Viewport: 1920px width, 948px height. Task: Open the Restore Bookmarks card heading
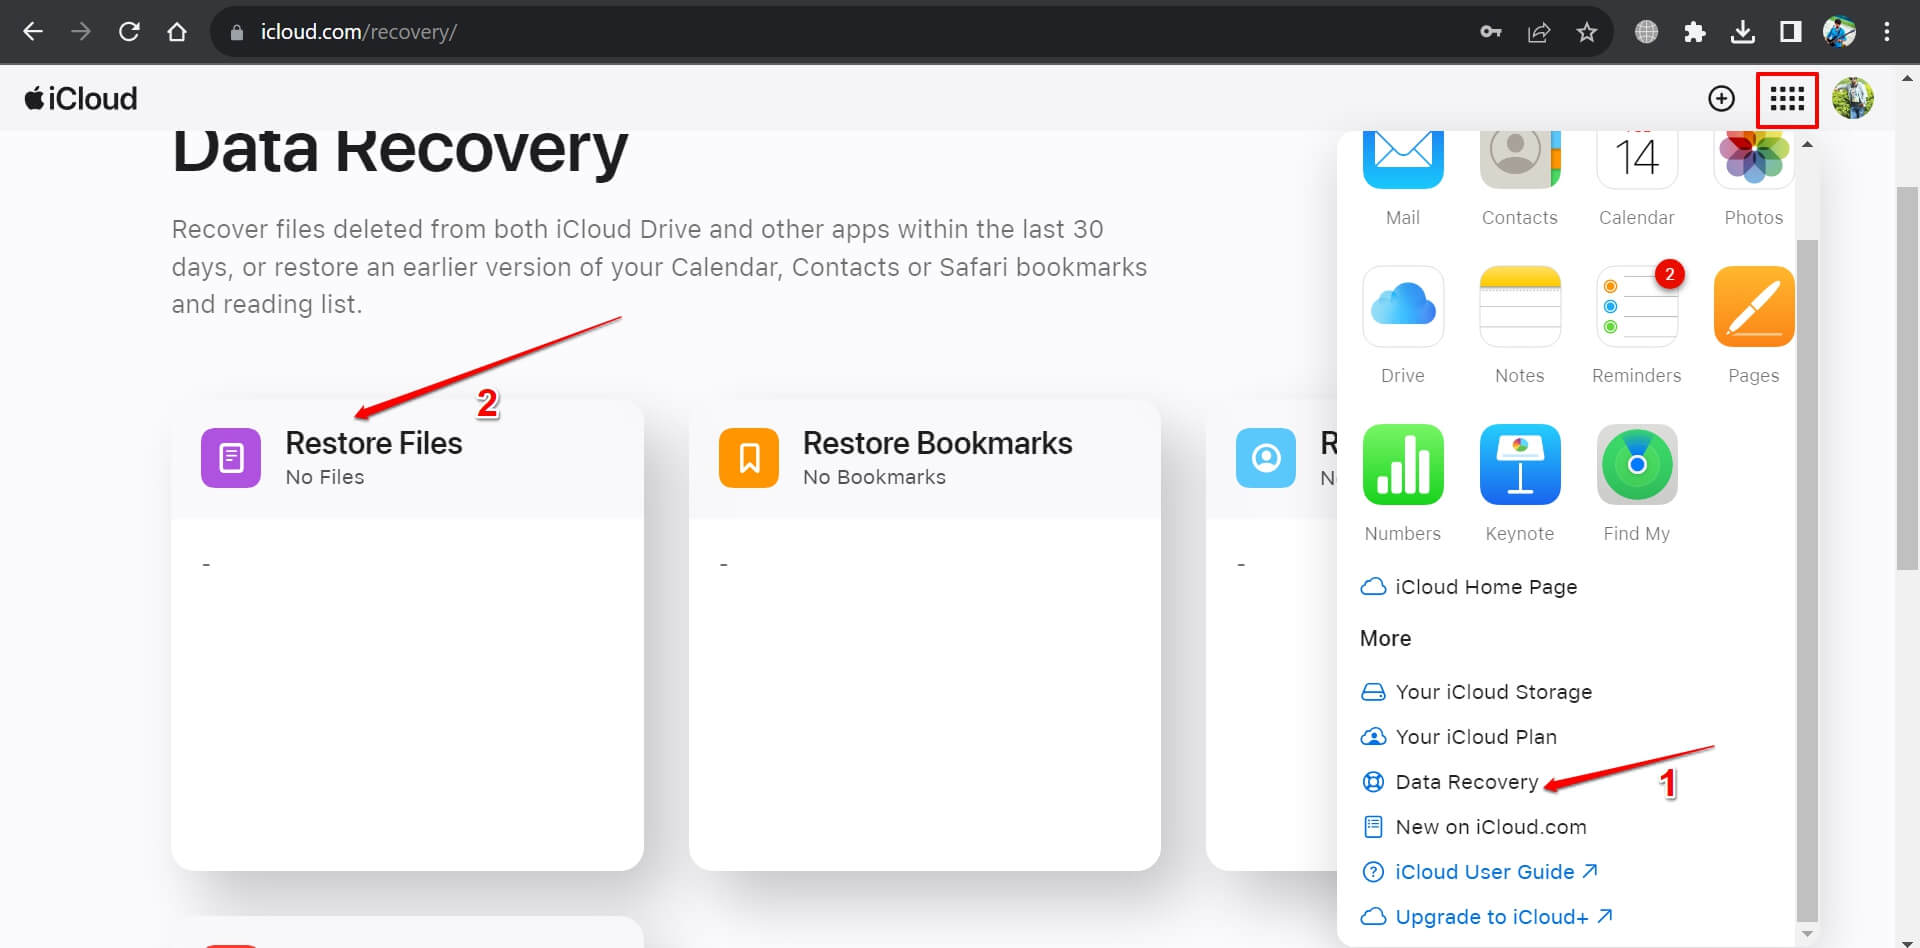(937, 443)
